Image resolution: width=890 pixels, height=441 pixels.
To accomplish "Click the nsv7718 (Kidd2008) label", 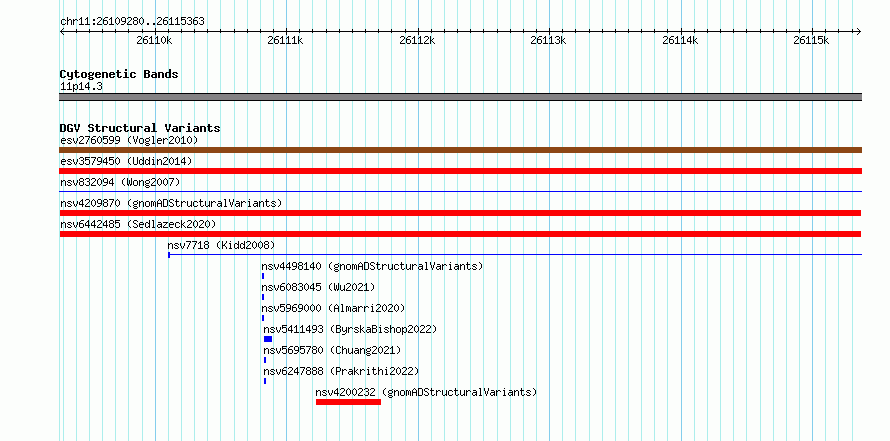I will 221,245.
